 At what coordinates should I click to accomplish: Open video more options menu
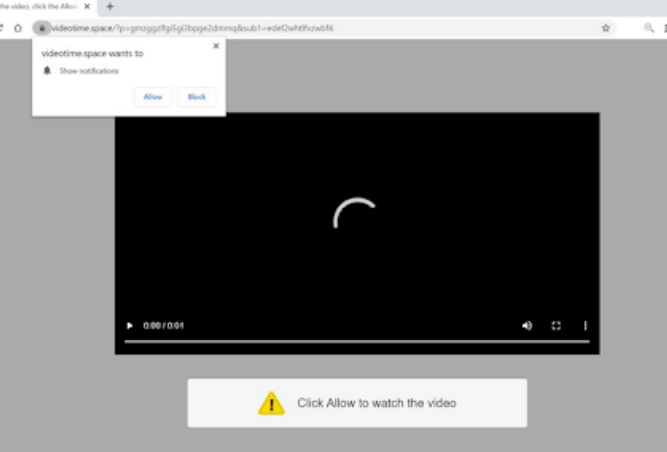585,326
